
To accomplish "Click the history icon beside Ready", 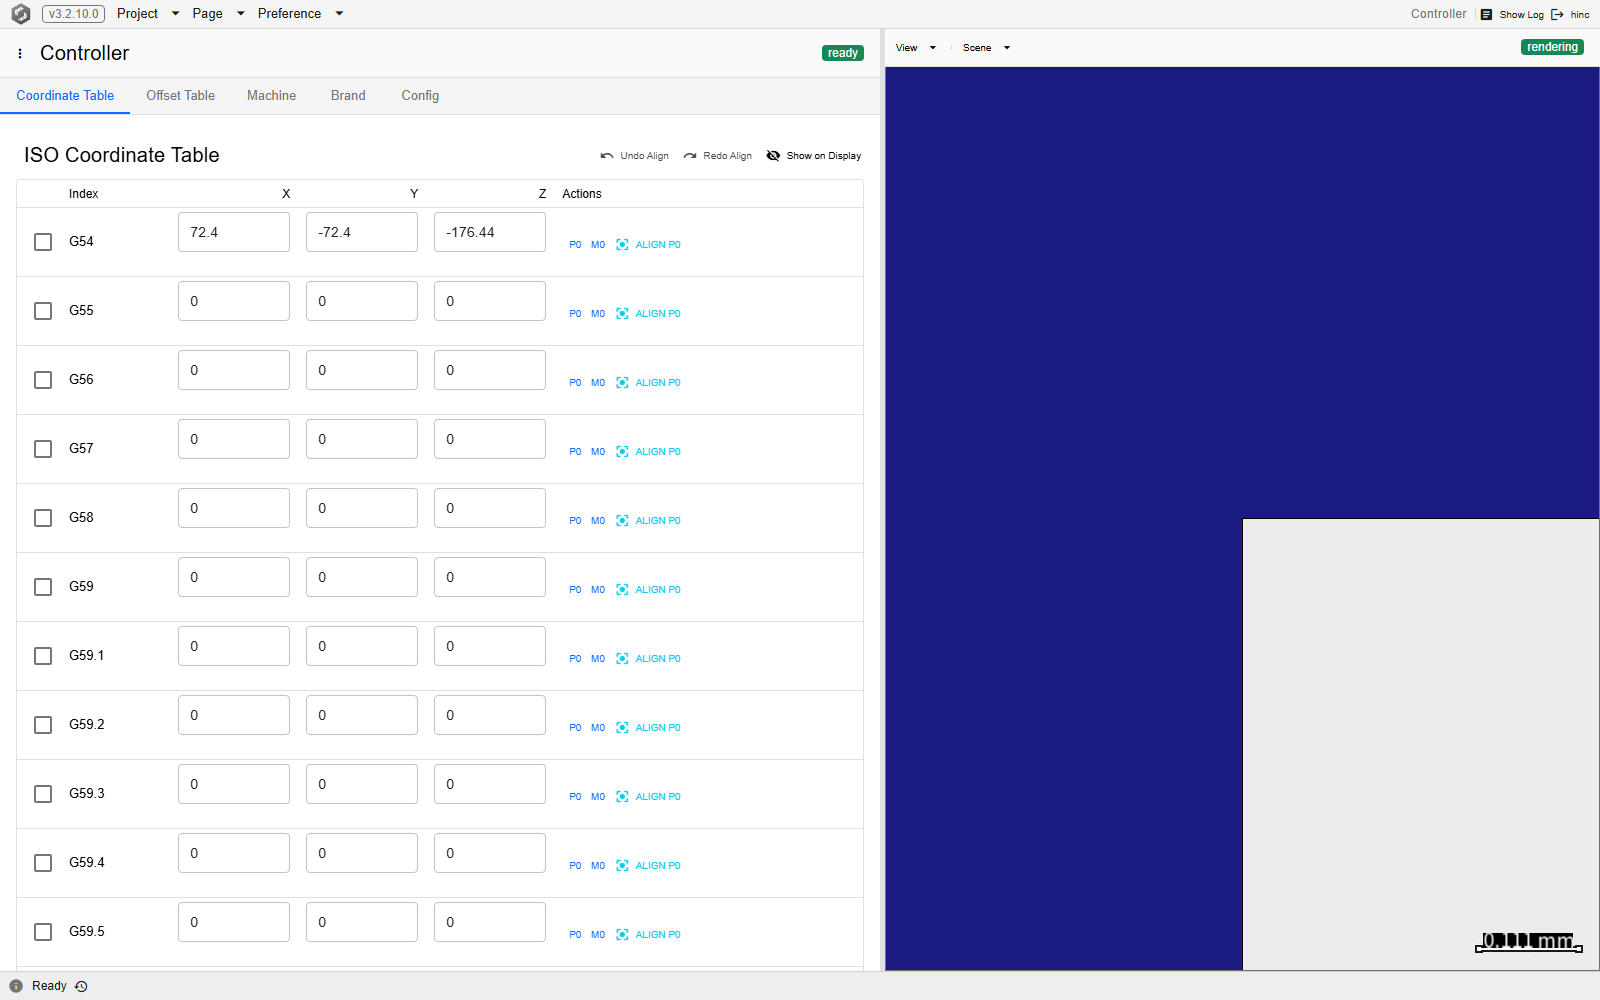I will point(81,986).
